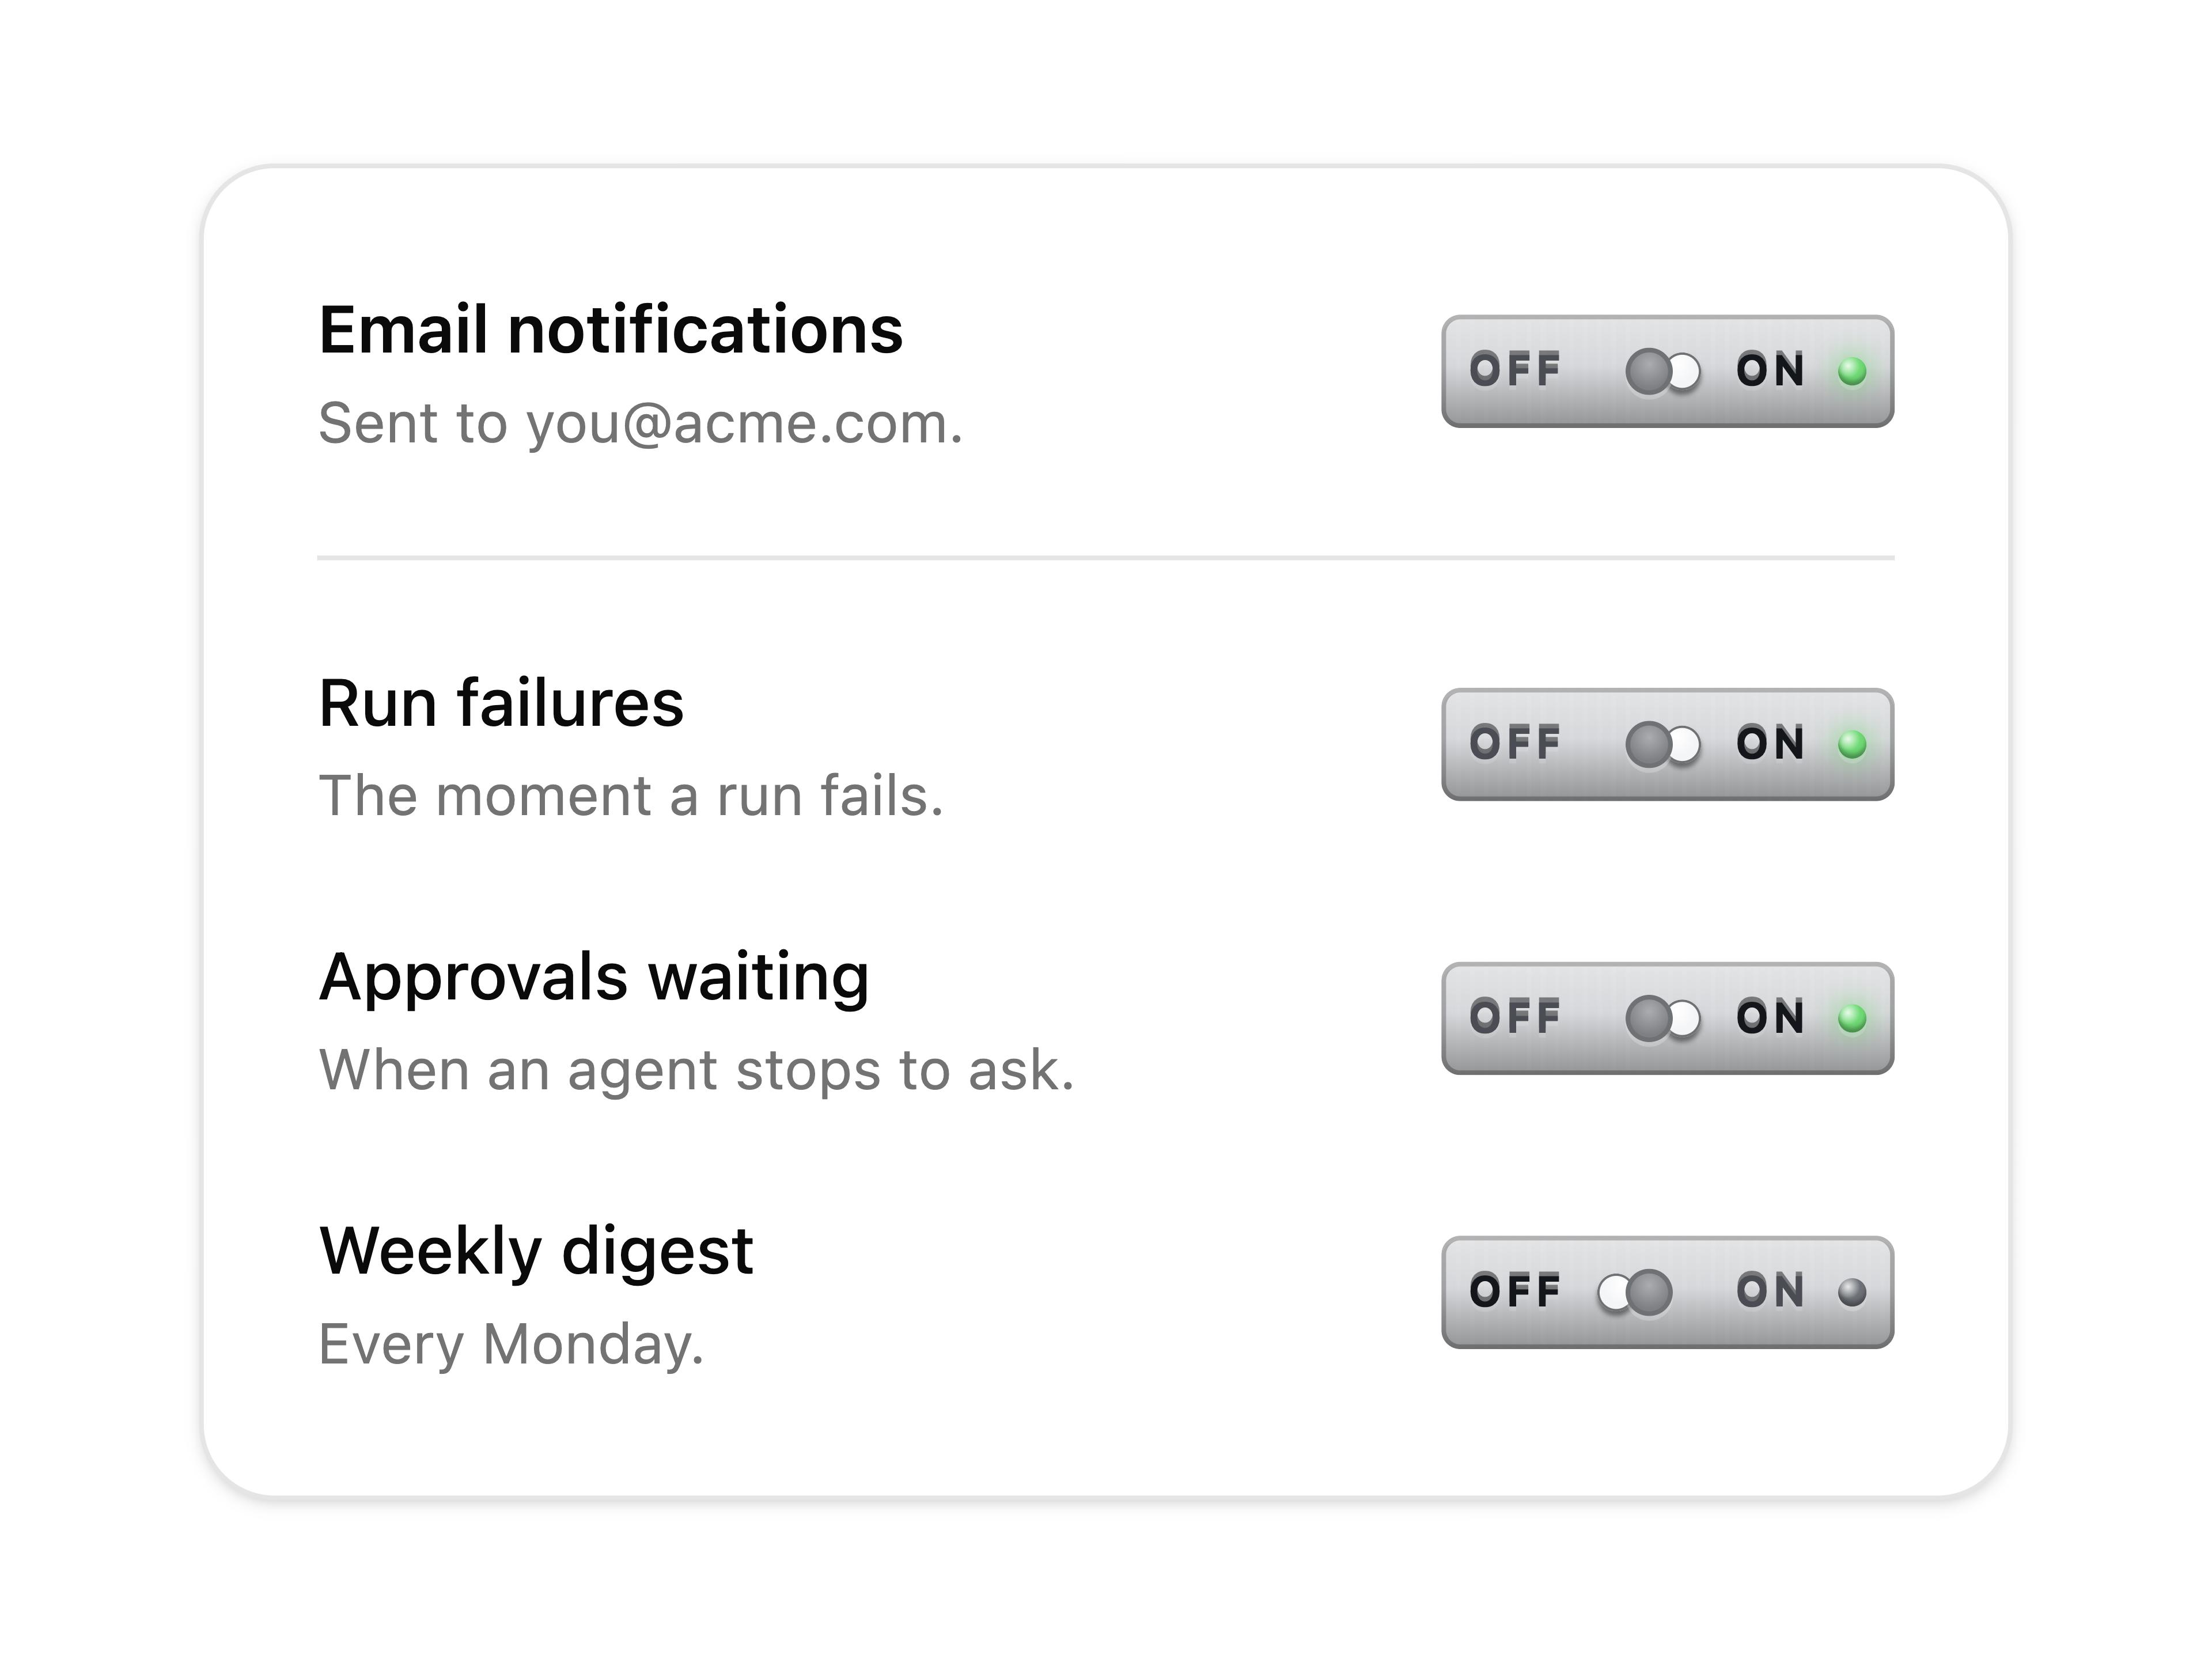Toggle the Approvals waiting switch knob
Image resolution: width=2212 pixels, height=1659 pixels.
[1662, 1019]
